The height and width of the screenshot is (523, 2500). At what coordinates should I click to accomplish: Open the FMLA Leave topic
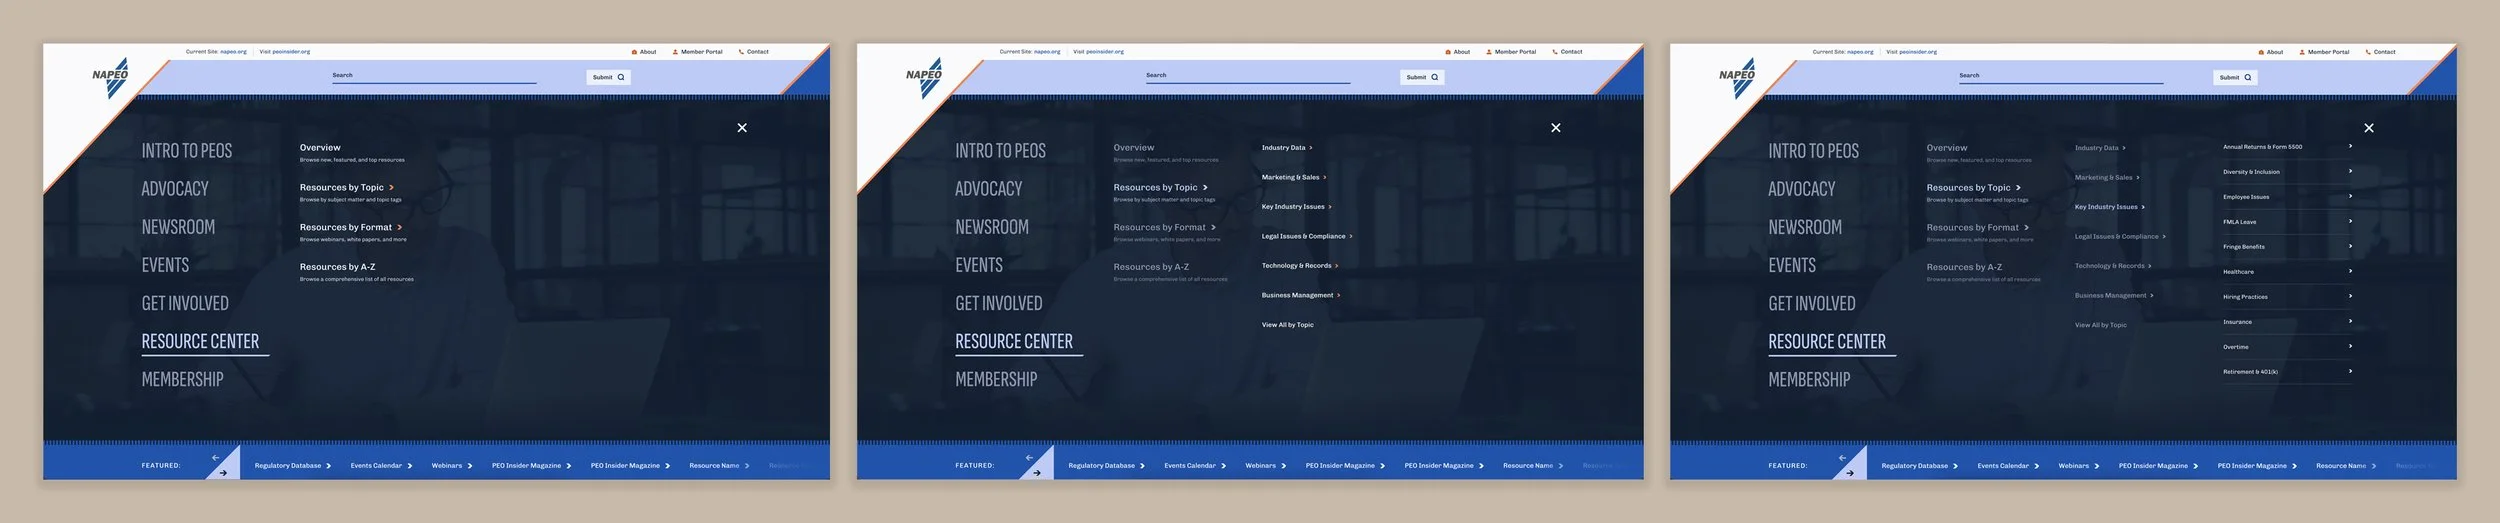[x=2288, y=222]
